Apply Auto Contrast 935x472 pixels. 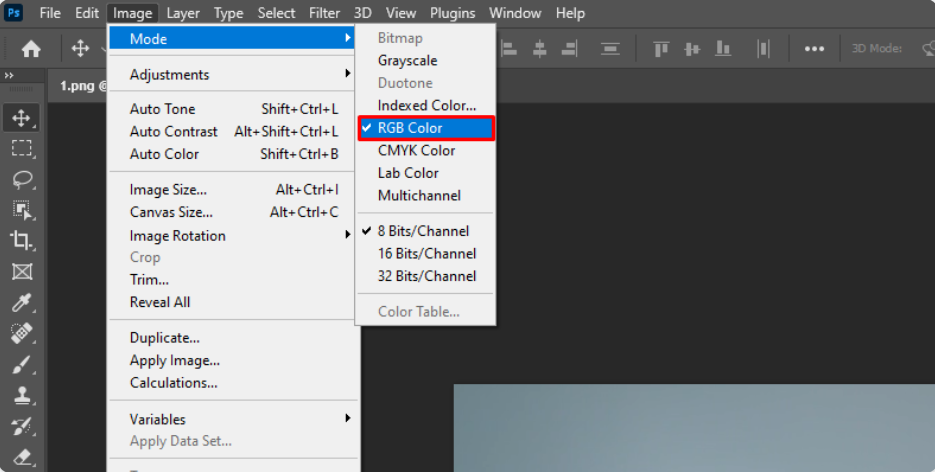coord(233,132)
